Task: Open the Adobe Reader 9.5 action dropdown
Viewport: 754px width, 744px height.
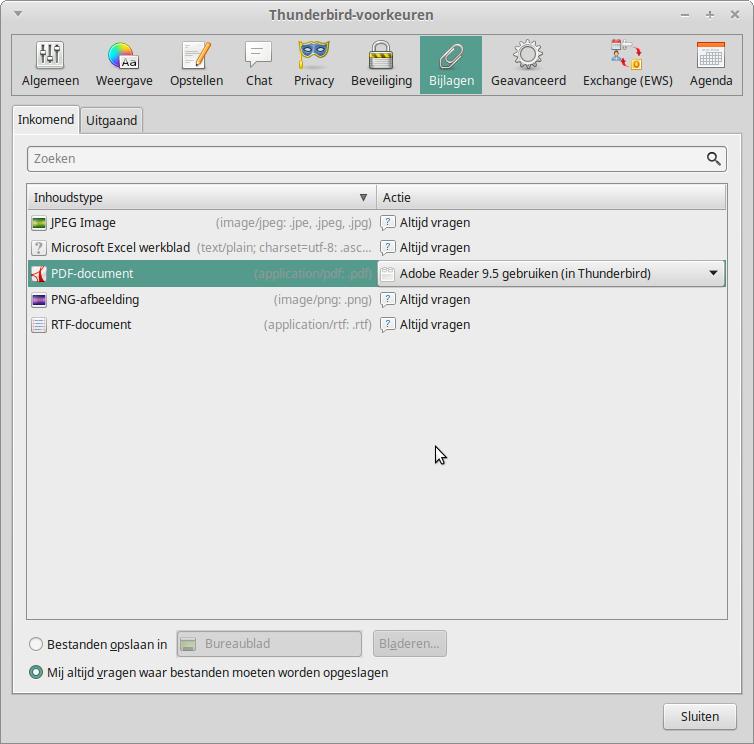Action: point(552,274)
